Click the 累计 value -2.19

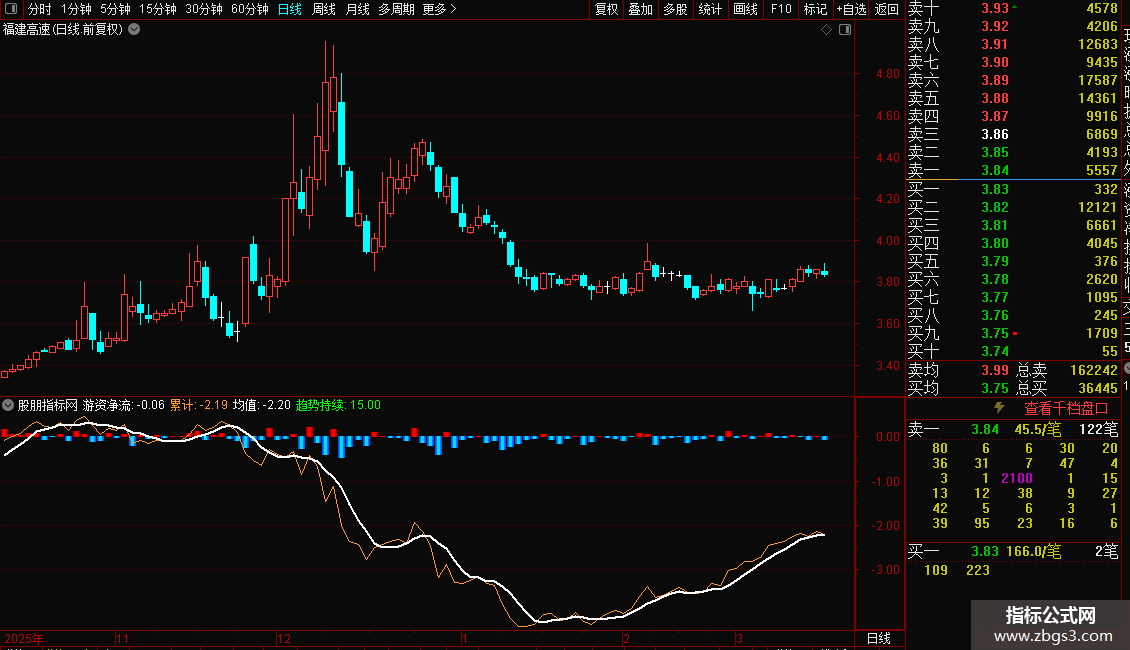click(x=213, y=405)
